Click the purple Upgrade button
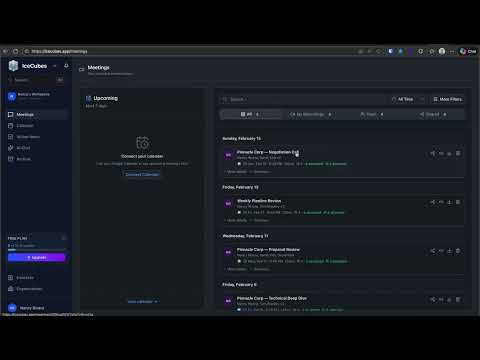 pos(36,257)
